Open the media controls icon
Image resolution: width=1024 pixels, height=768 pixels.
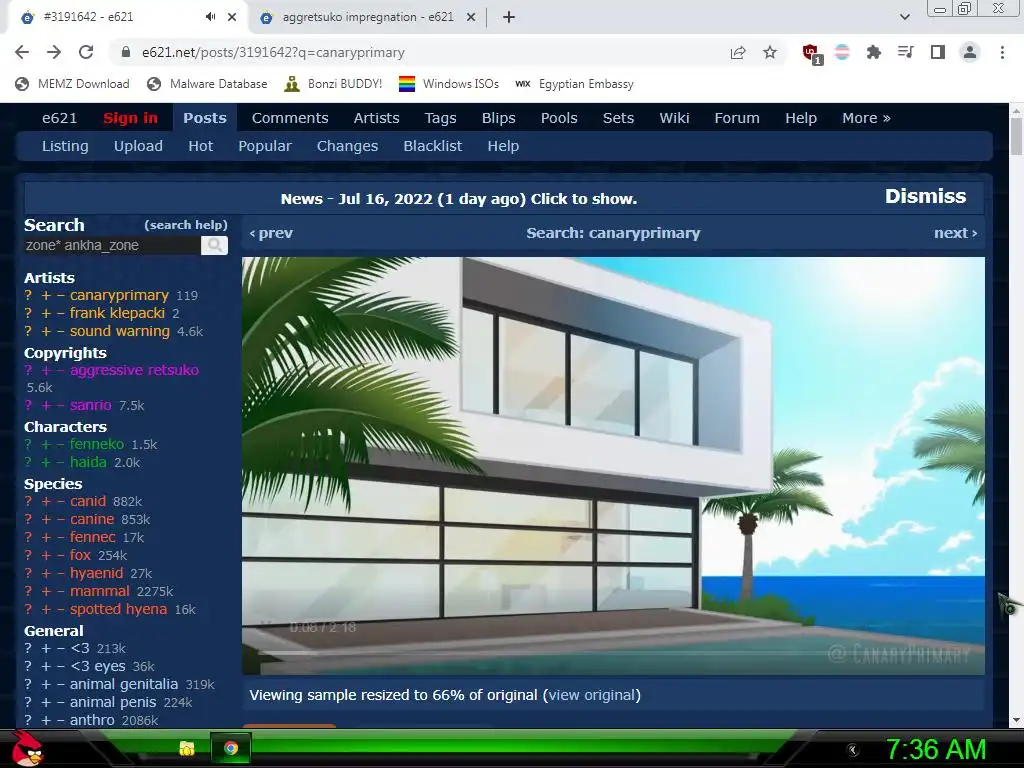906,52
